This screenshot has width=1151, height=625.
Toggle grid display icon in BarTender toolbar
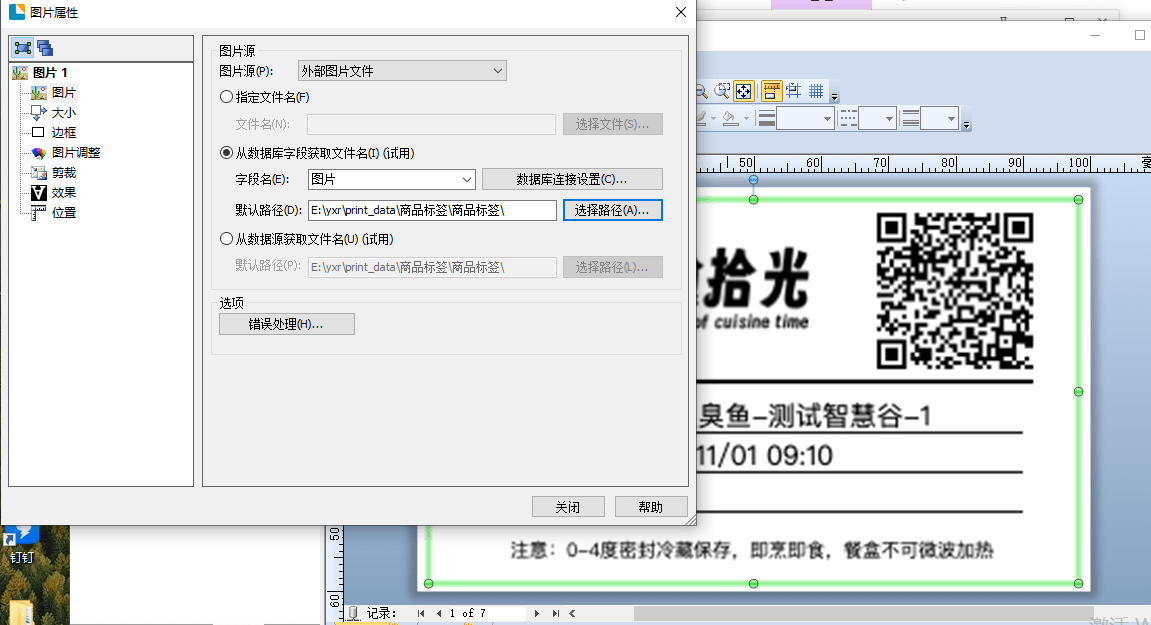pyautogui.click(x=816, y=90)
